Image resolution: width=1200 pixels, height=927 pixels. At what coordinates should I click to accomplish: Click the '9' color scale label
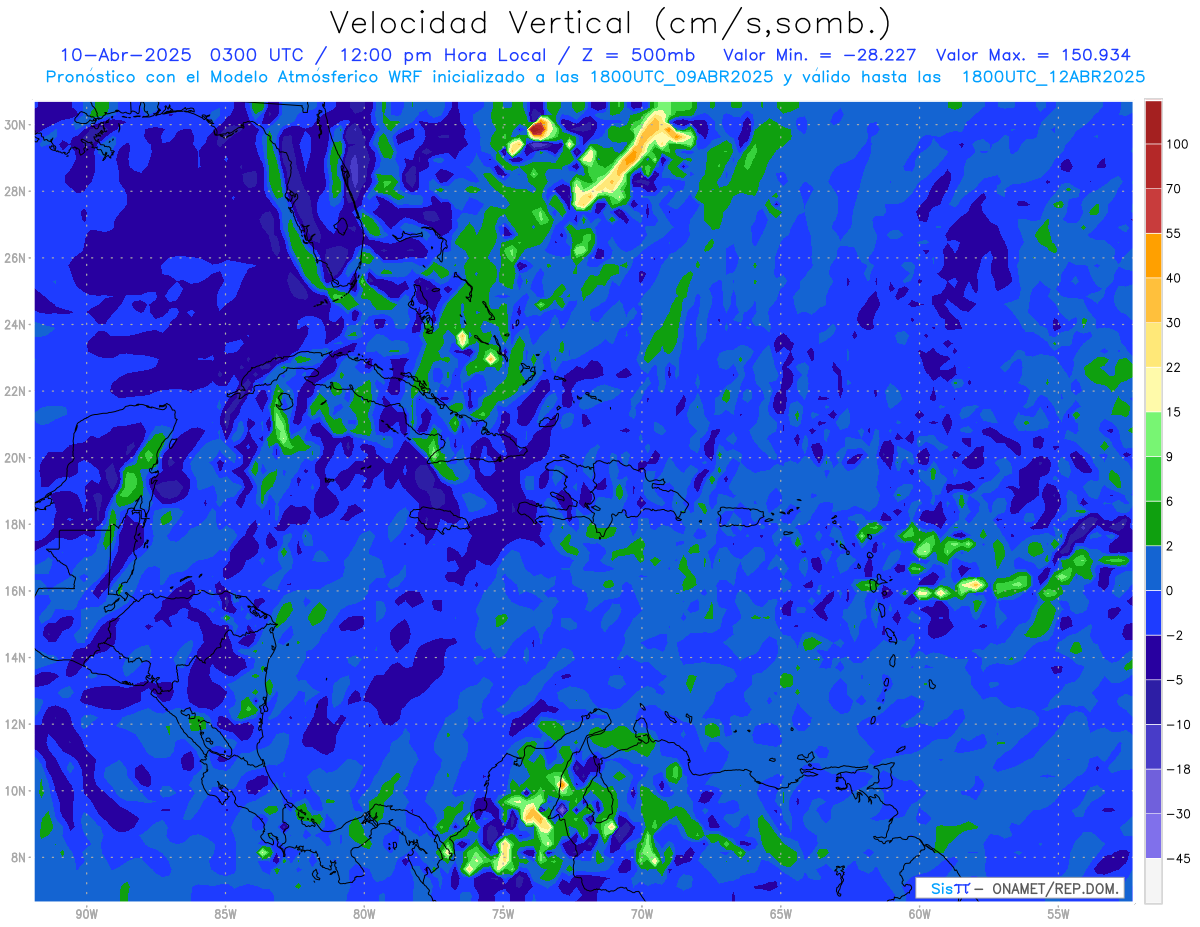click(1170, 456)
